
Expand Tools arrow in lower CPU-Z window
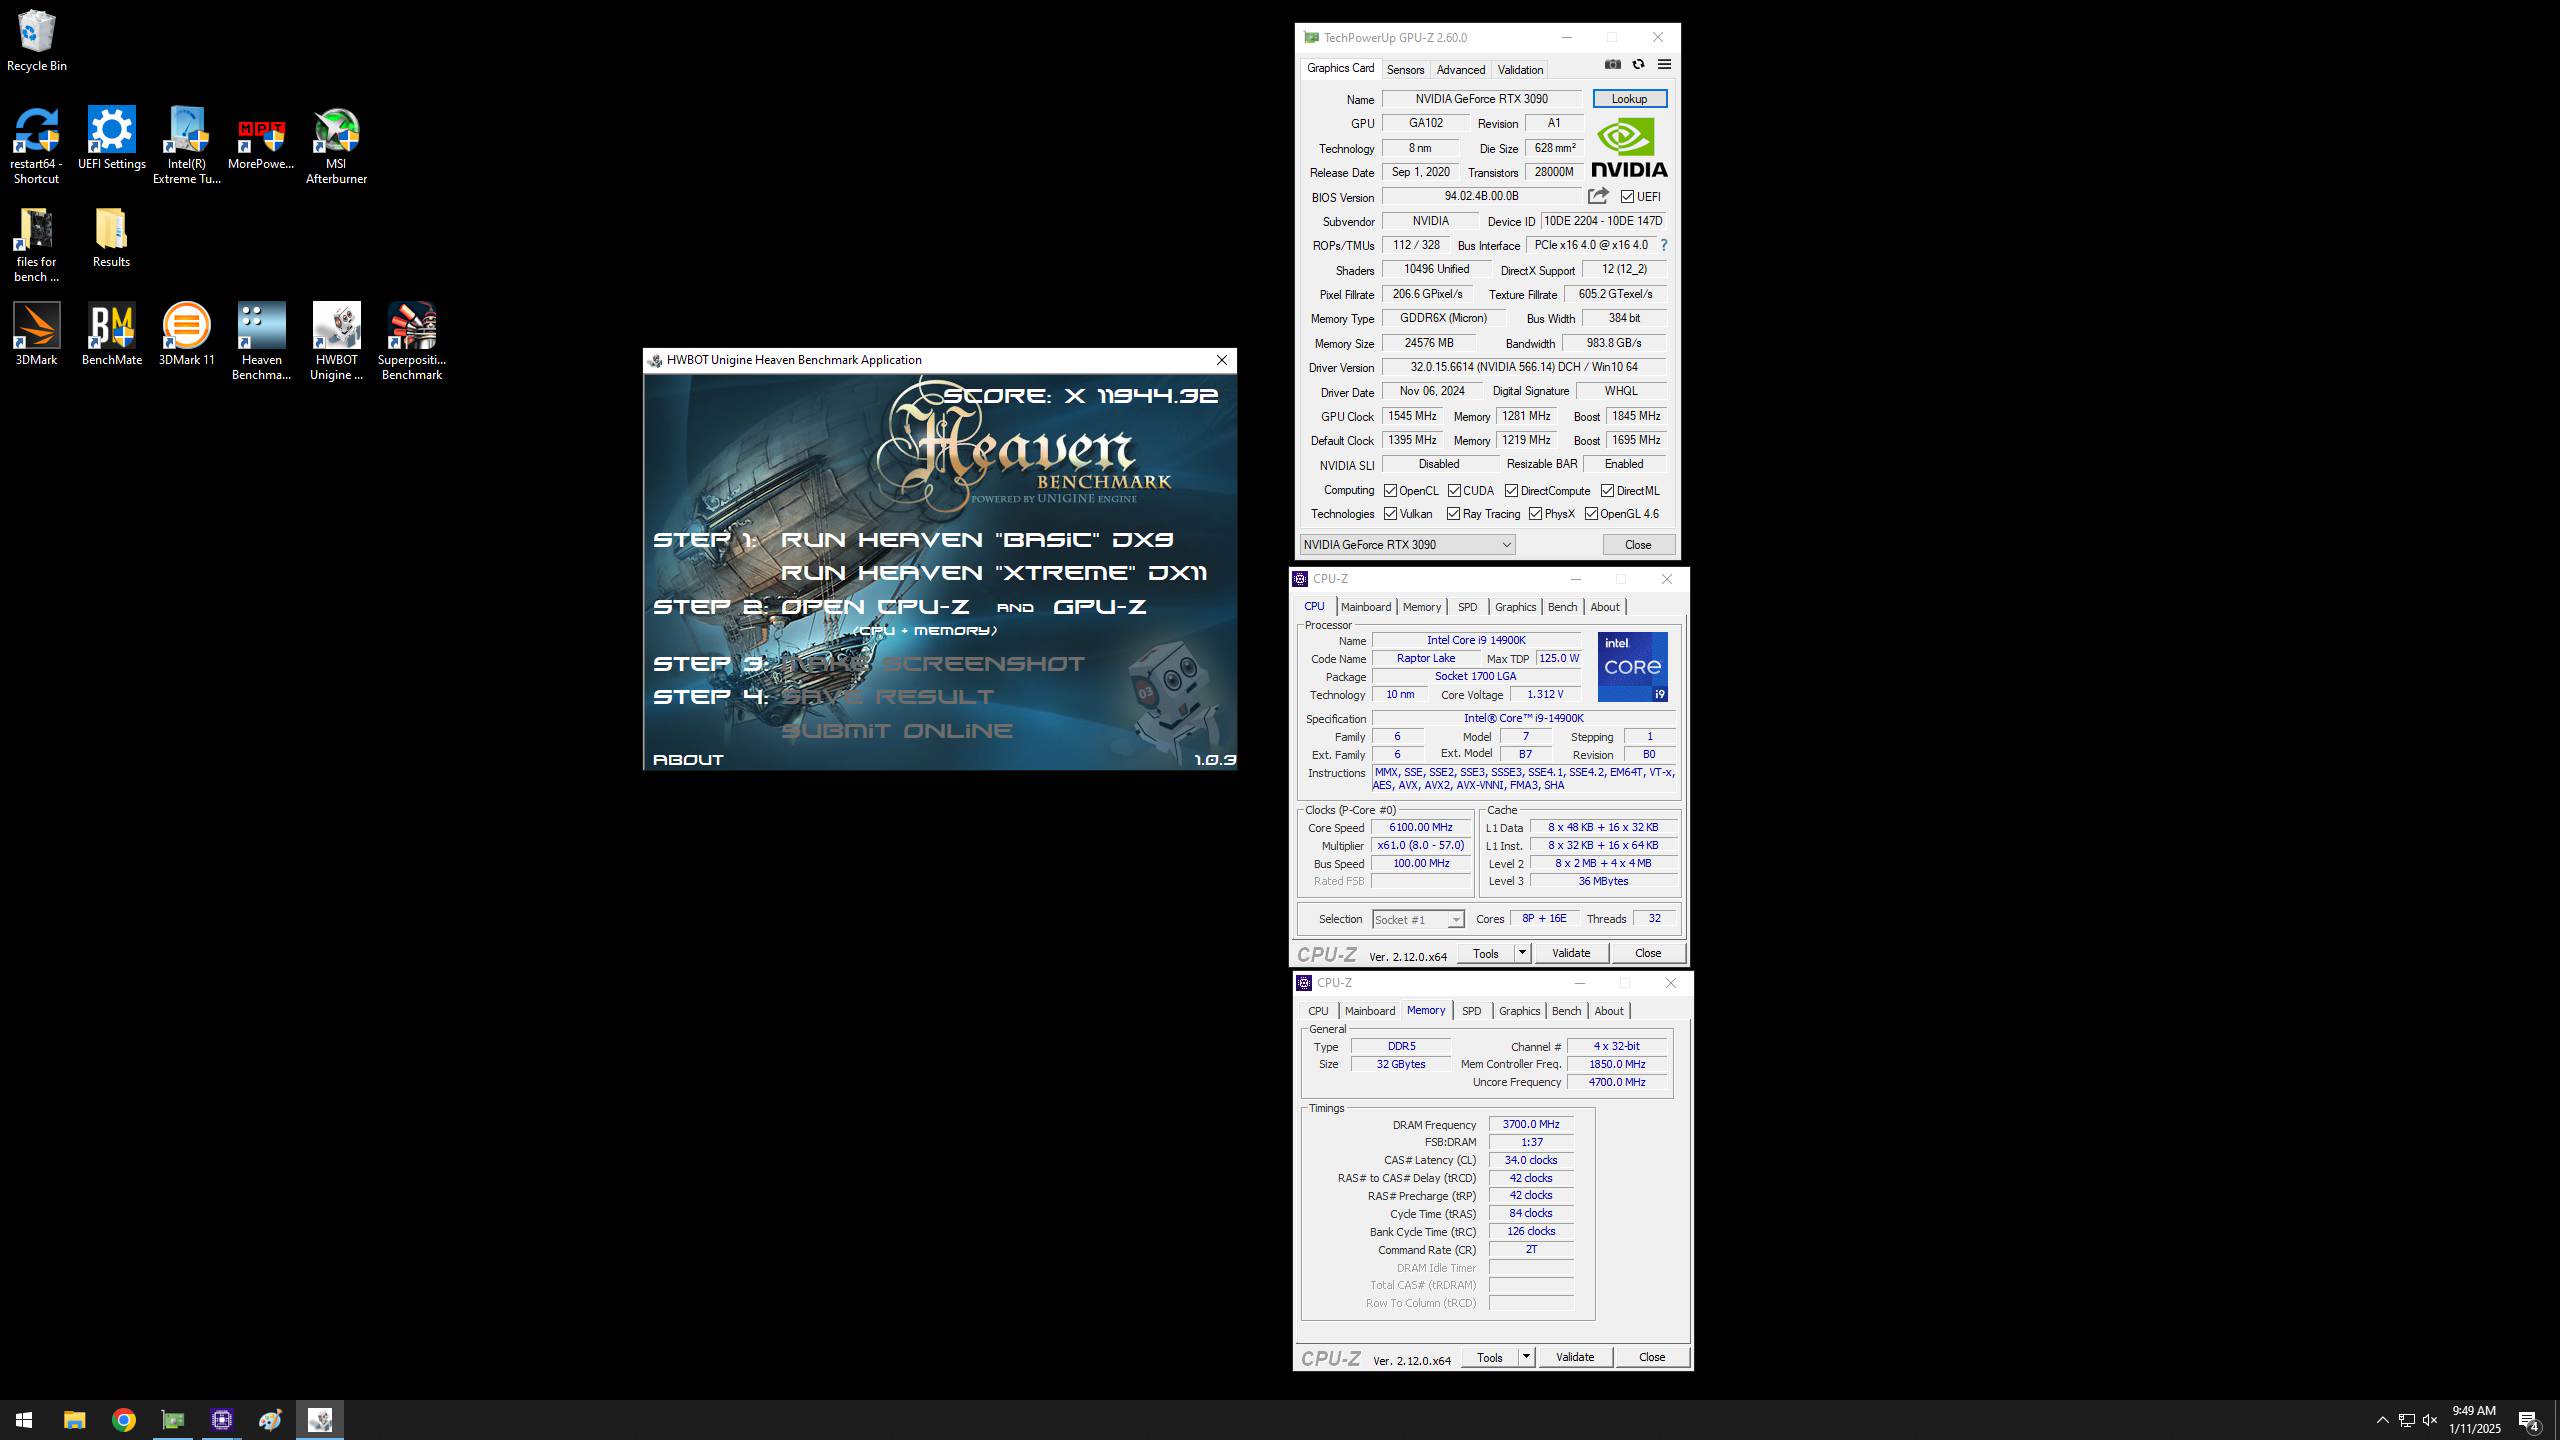point(1526,1357)
